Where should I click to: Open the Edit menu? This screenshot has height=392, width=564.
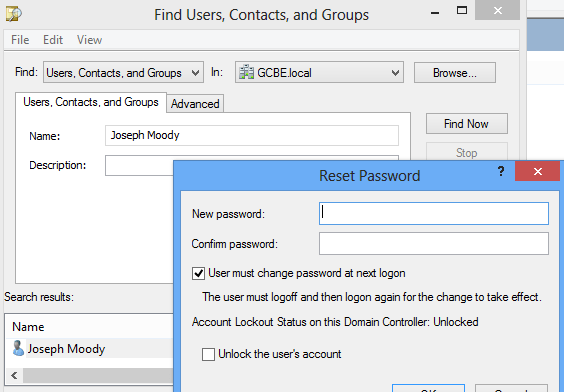coord(53,40)
